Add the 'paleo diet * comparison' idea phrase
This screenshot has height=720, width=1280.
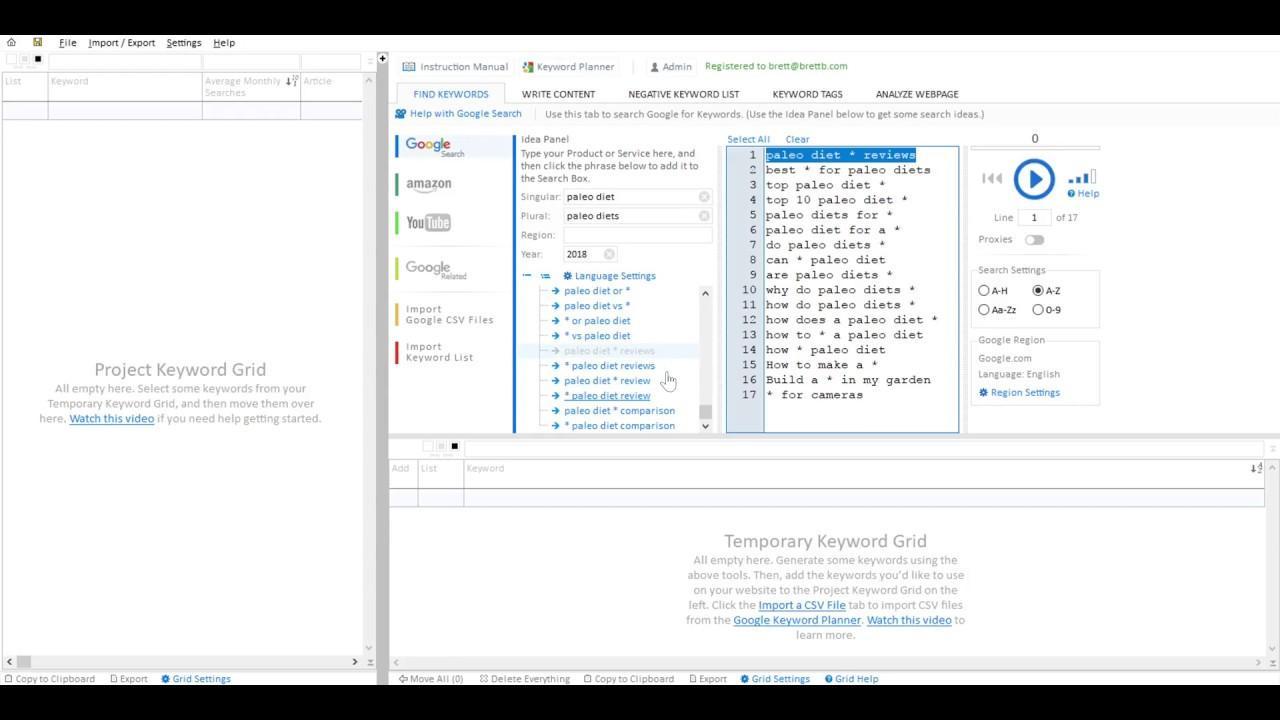619,411
